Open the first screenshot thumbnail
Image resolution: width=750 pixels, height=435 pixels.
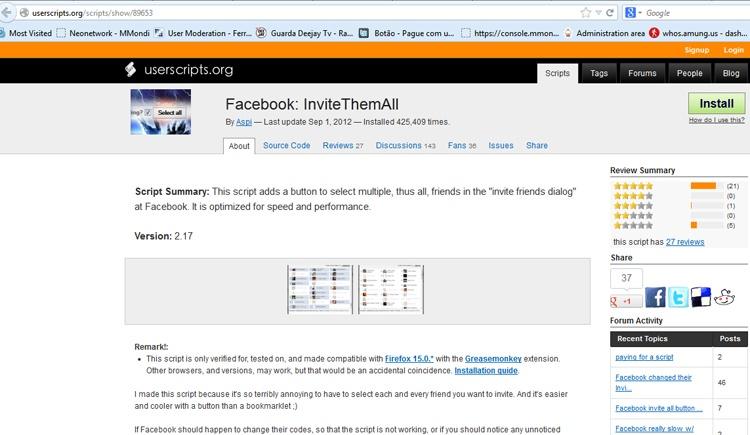pos(320,290)
